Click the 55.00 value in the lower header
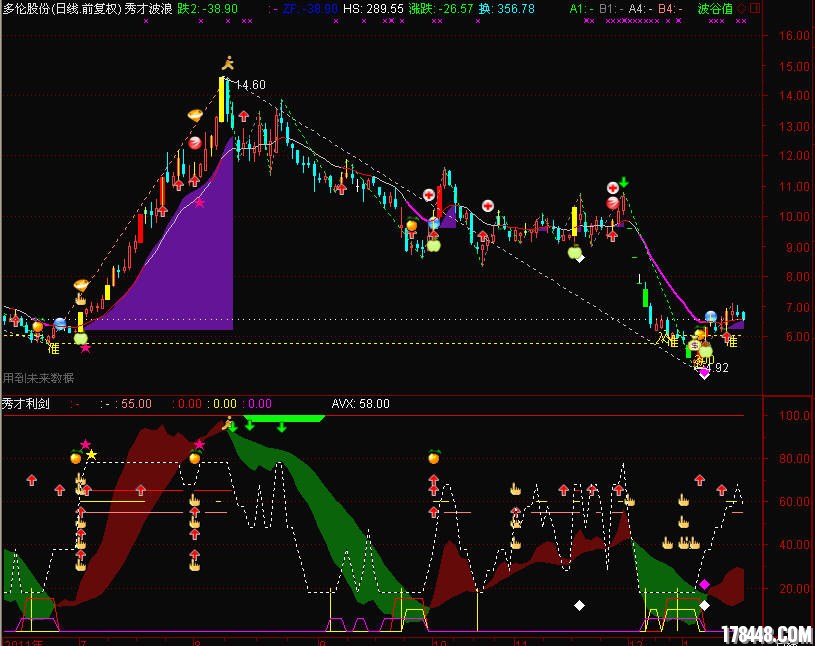The image size is (815, 646). point(136,404)
